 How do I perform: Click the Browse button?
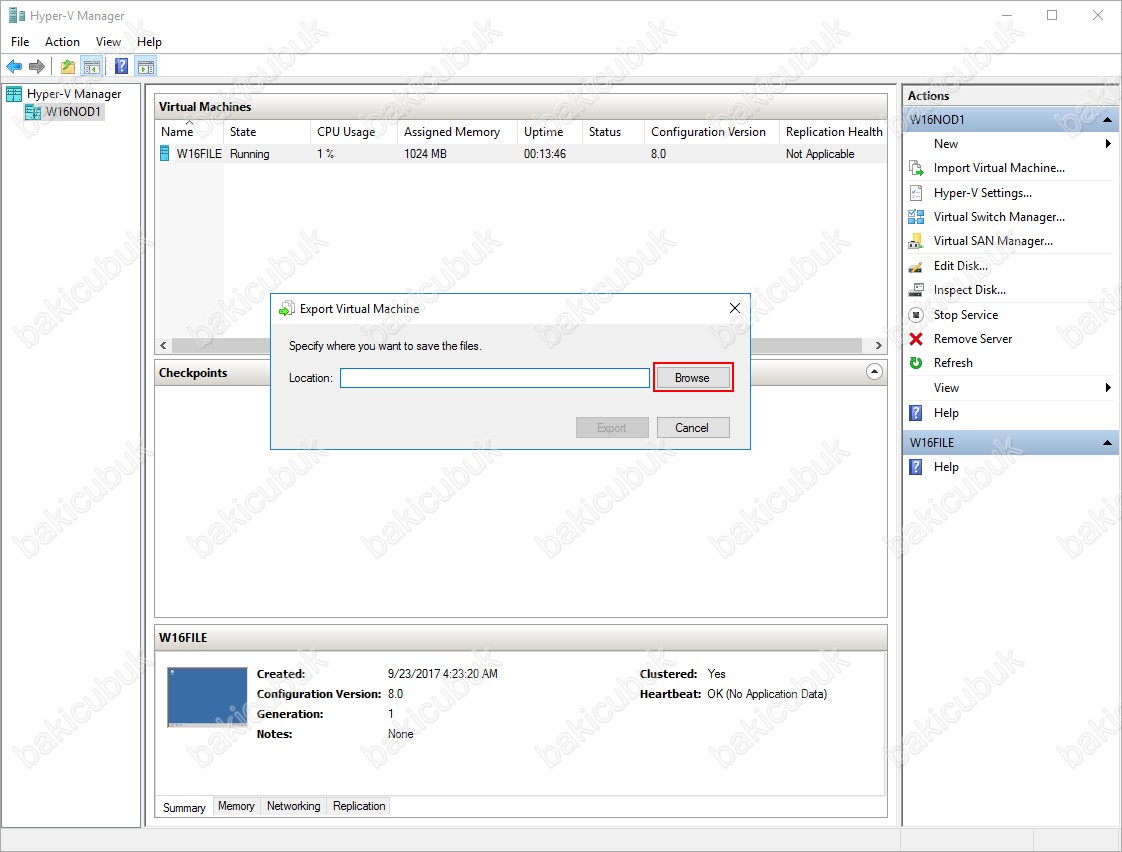692,378
